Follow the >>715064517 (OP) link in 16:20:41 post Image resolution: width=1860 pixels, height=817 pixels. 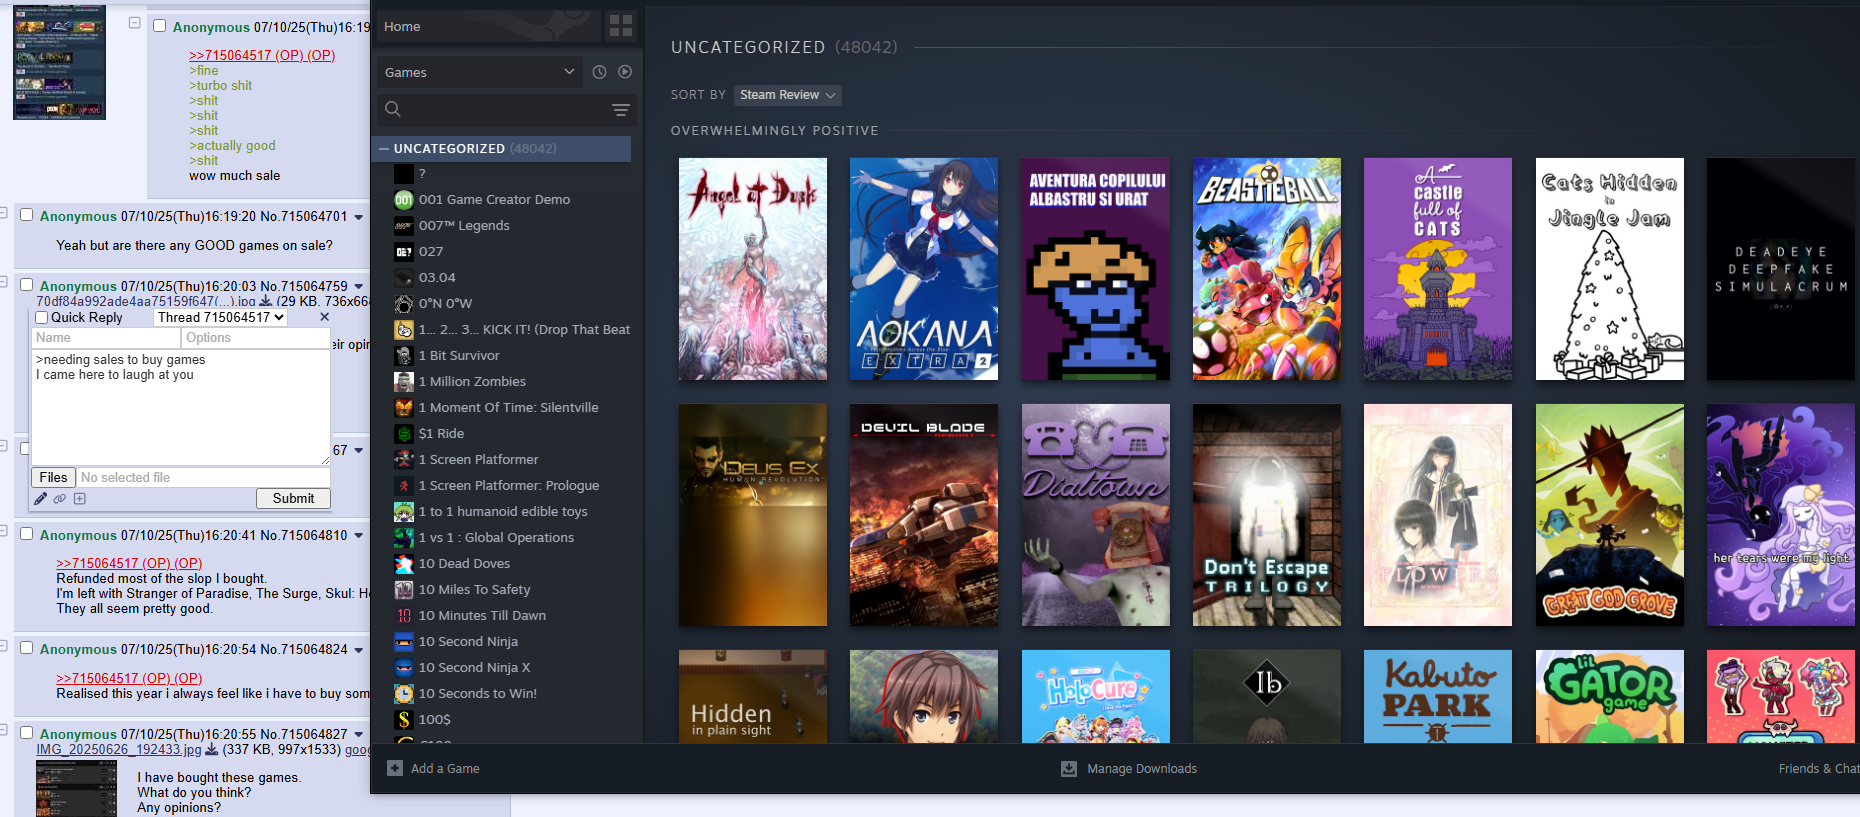click(x=129, y=563)
